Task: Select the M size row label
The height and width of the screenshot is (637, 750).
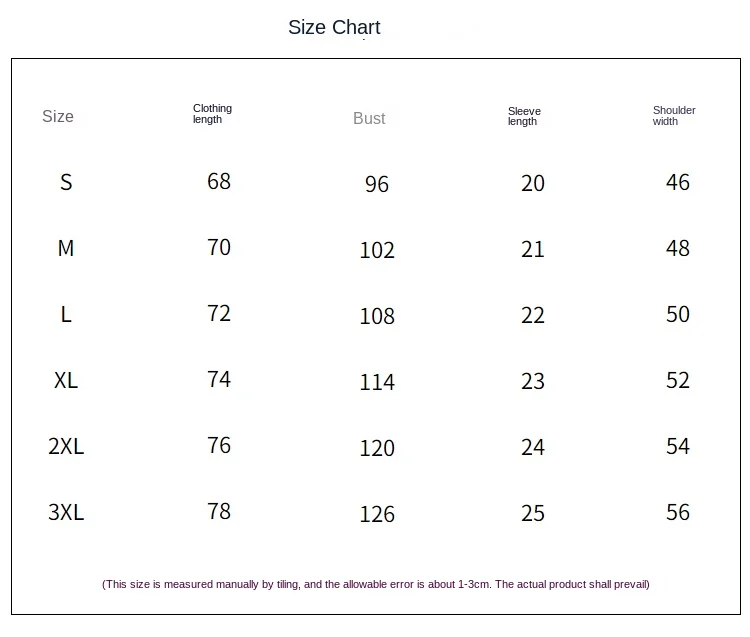Action: click(x=66, y=248)
